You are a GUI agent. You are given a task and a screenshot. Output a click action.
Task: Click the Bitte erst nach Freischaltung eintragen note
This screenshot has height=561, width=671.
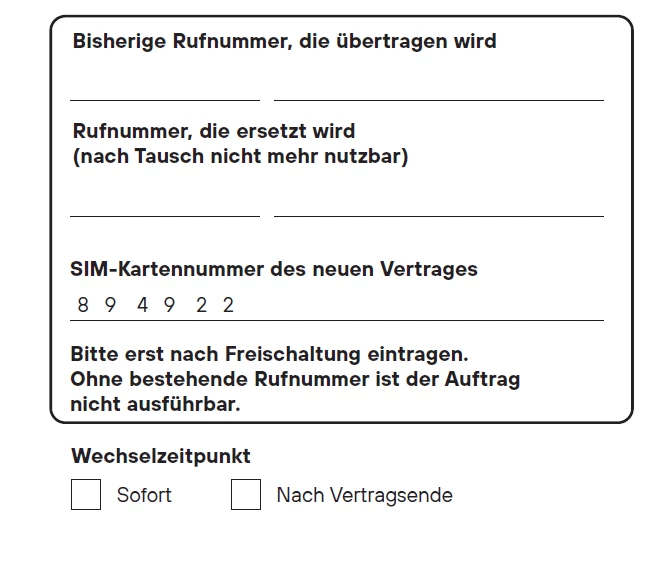(270, 354)
